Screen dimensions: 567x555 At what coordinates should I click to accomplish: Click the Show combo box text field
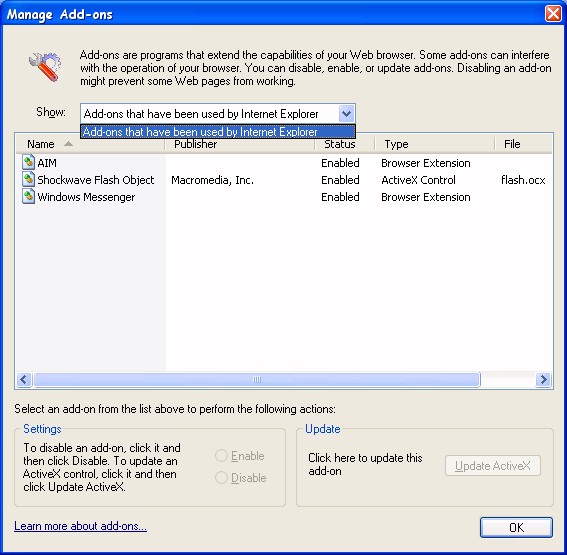click(210, 114)
